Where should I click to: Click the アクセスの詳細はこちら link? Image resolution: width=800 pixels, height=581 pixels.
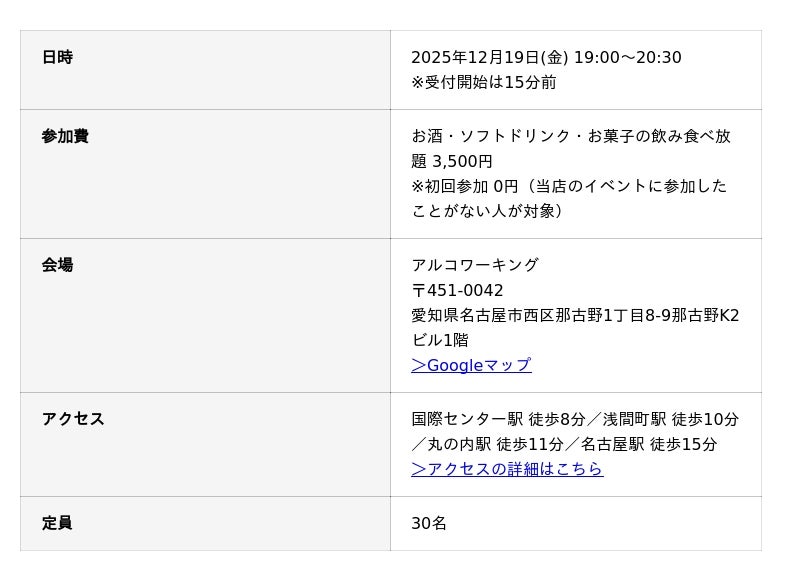click(507, 469)
